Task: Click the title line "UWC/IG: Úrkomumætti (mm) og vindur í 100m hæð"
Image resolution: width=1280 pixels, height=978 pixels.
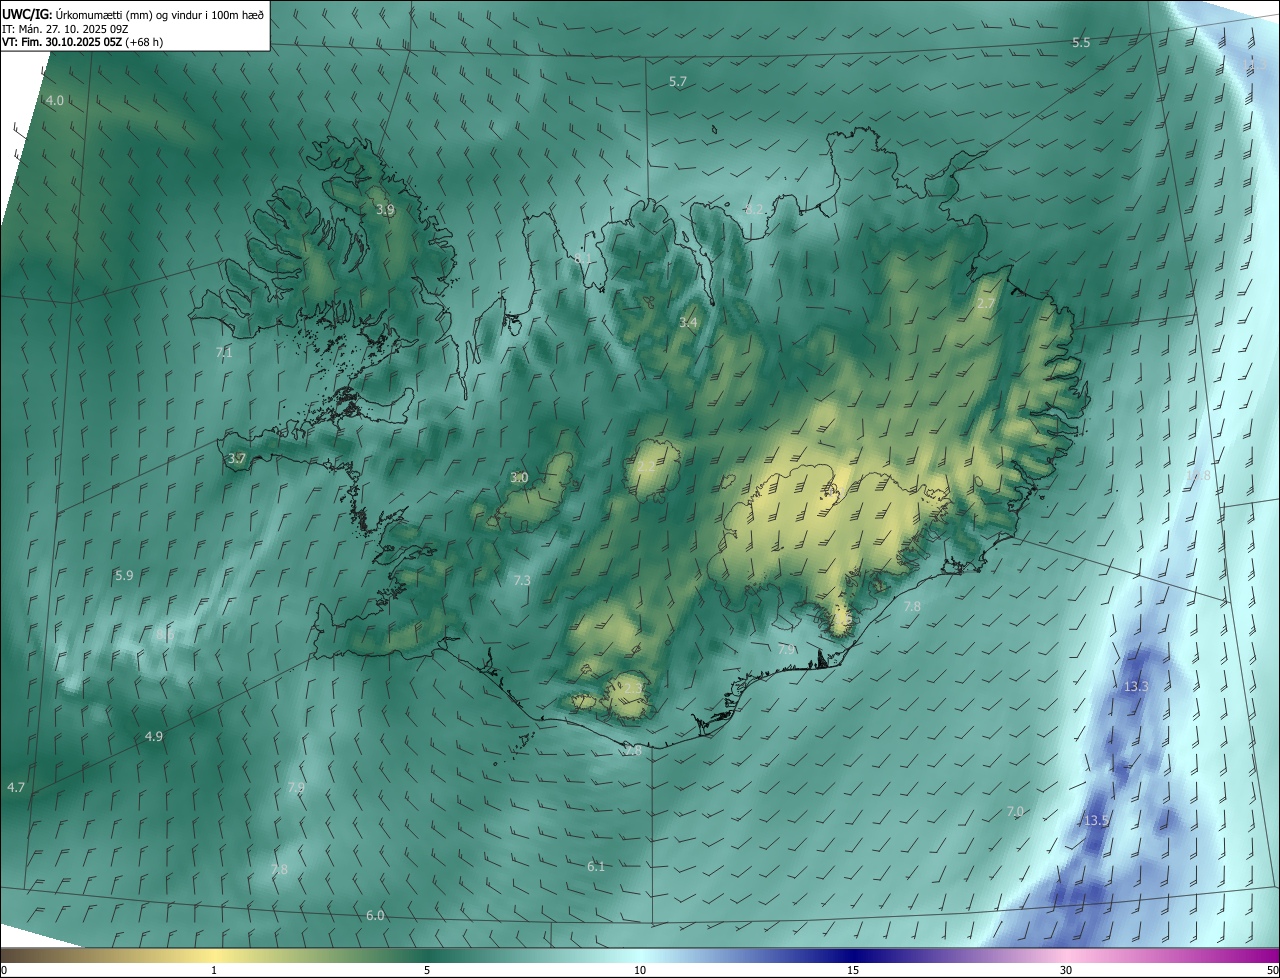Action: 134,13
